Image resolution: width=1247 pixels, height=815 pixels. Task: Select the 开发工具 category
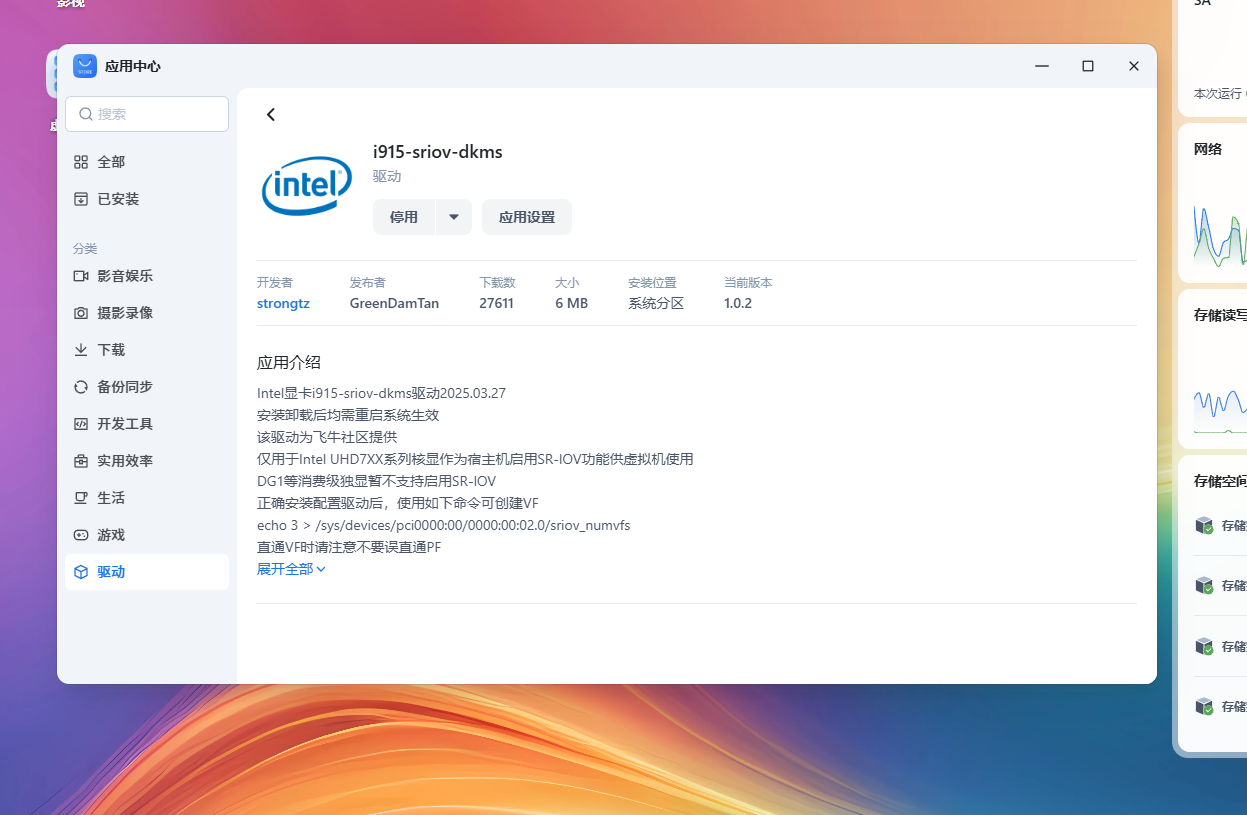(x=147, y=424)
